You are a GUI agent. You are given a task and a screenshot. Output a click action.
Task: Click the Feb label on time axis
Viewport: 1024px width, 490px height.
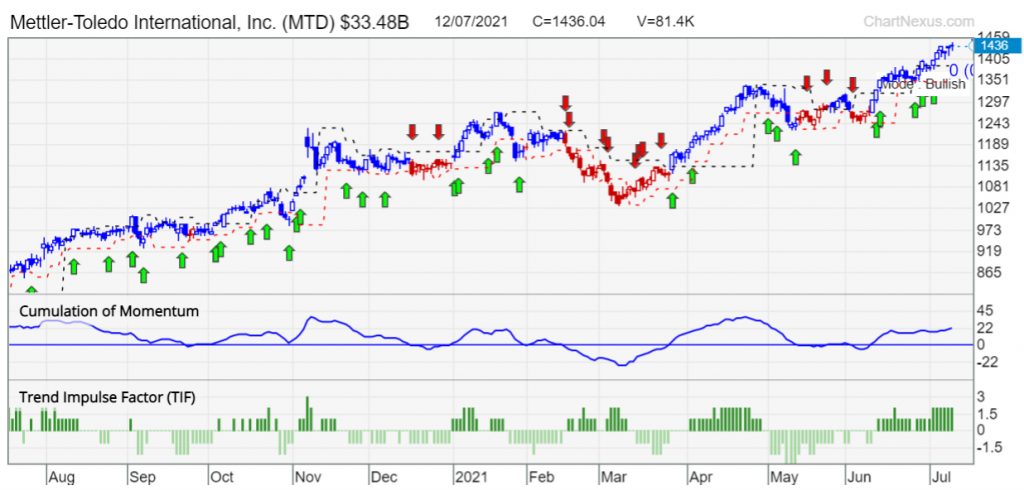point(541,478)
